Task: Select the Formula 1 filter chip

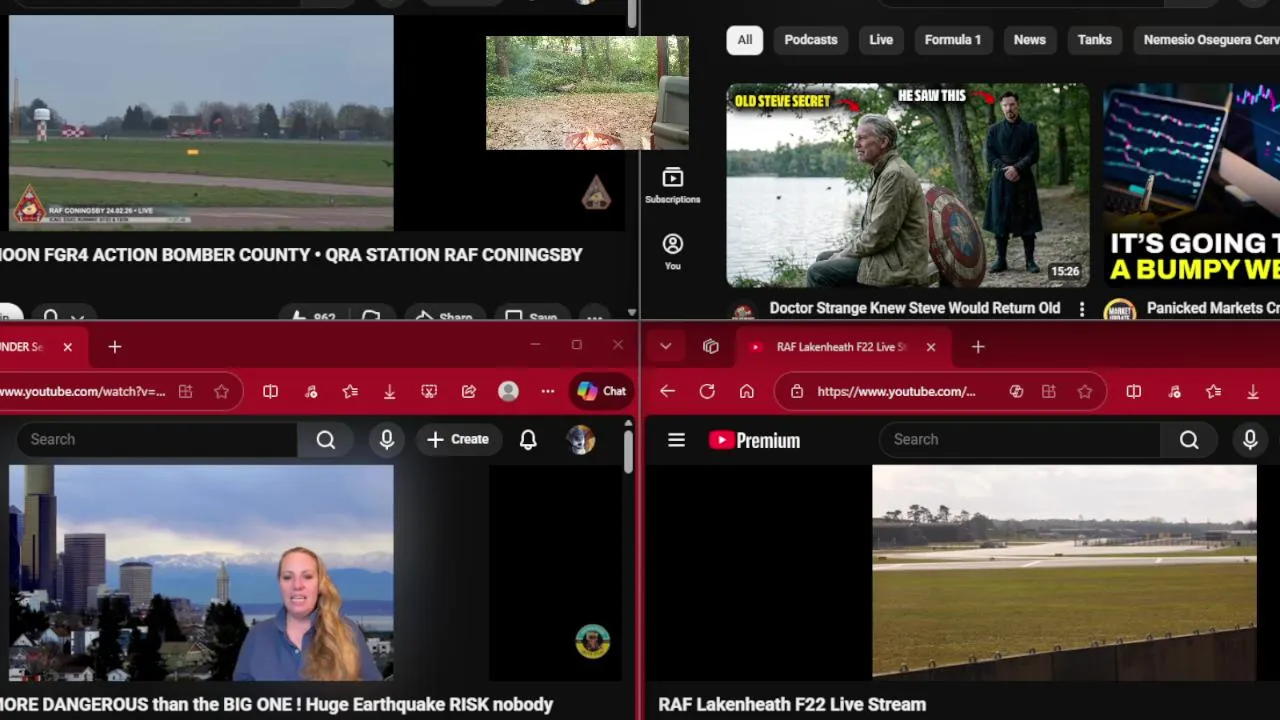Action: pyautogui.click(x=953, y=40)
